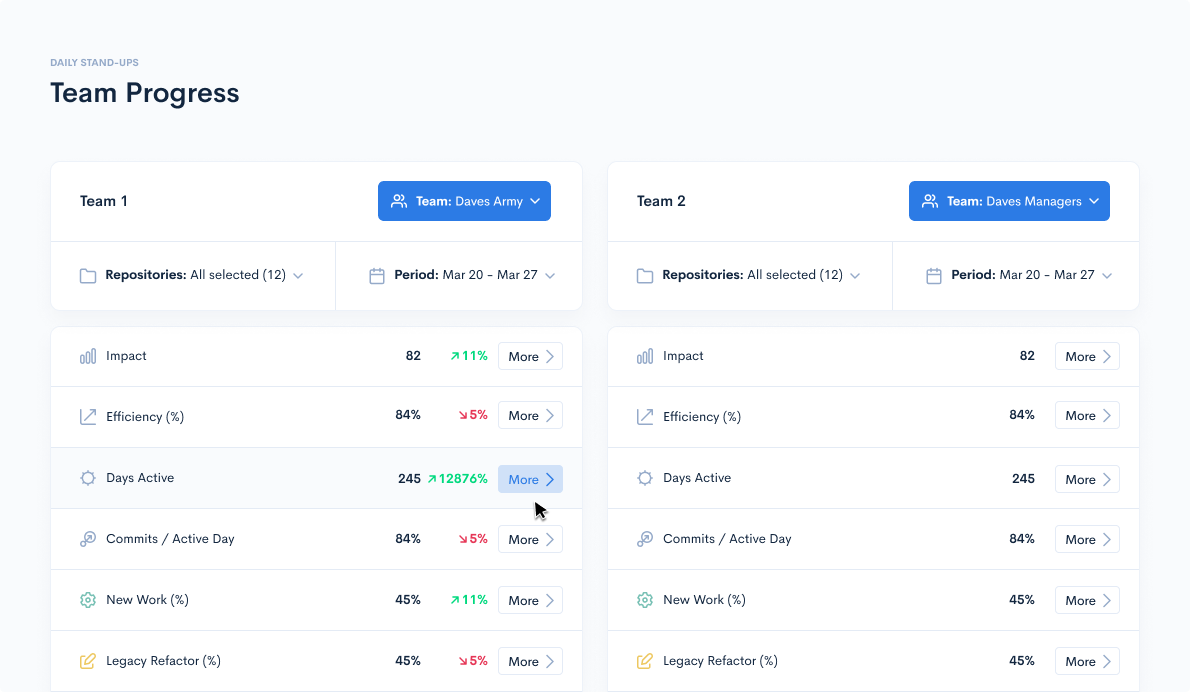
Task: Click the Commits / Active Day icon in Team 1
Action: 88,540
